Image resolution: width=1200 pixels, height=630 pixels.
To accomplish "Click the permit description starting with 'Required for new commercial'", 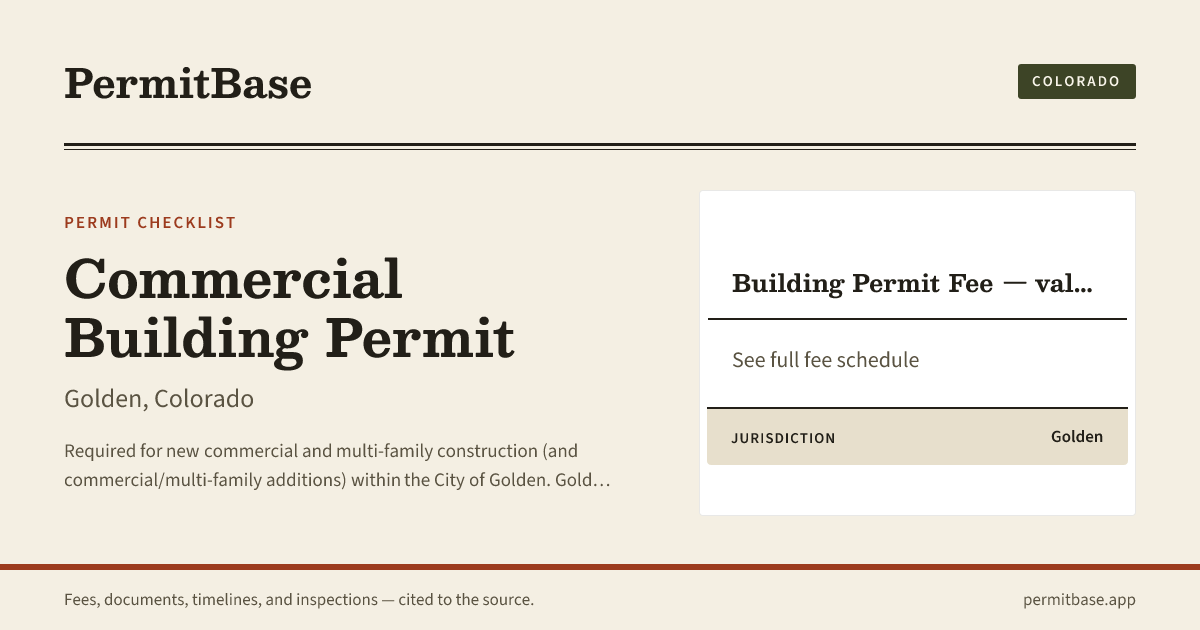I will (337, 465).
